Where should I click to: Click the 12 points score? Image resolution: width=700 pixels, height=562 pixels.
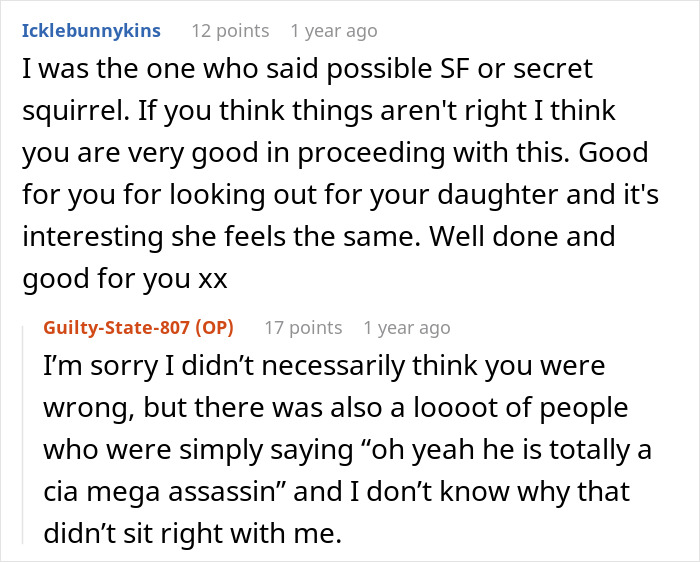click(x=230, y=30)
